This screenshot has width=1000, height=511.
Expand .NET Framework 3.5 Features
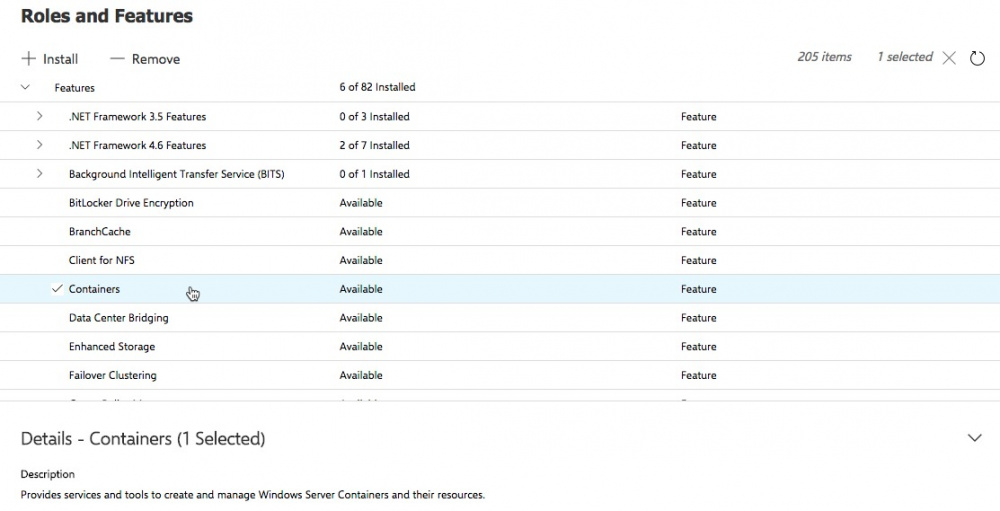tap(40, 116)
